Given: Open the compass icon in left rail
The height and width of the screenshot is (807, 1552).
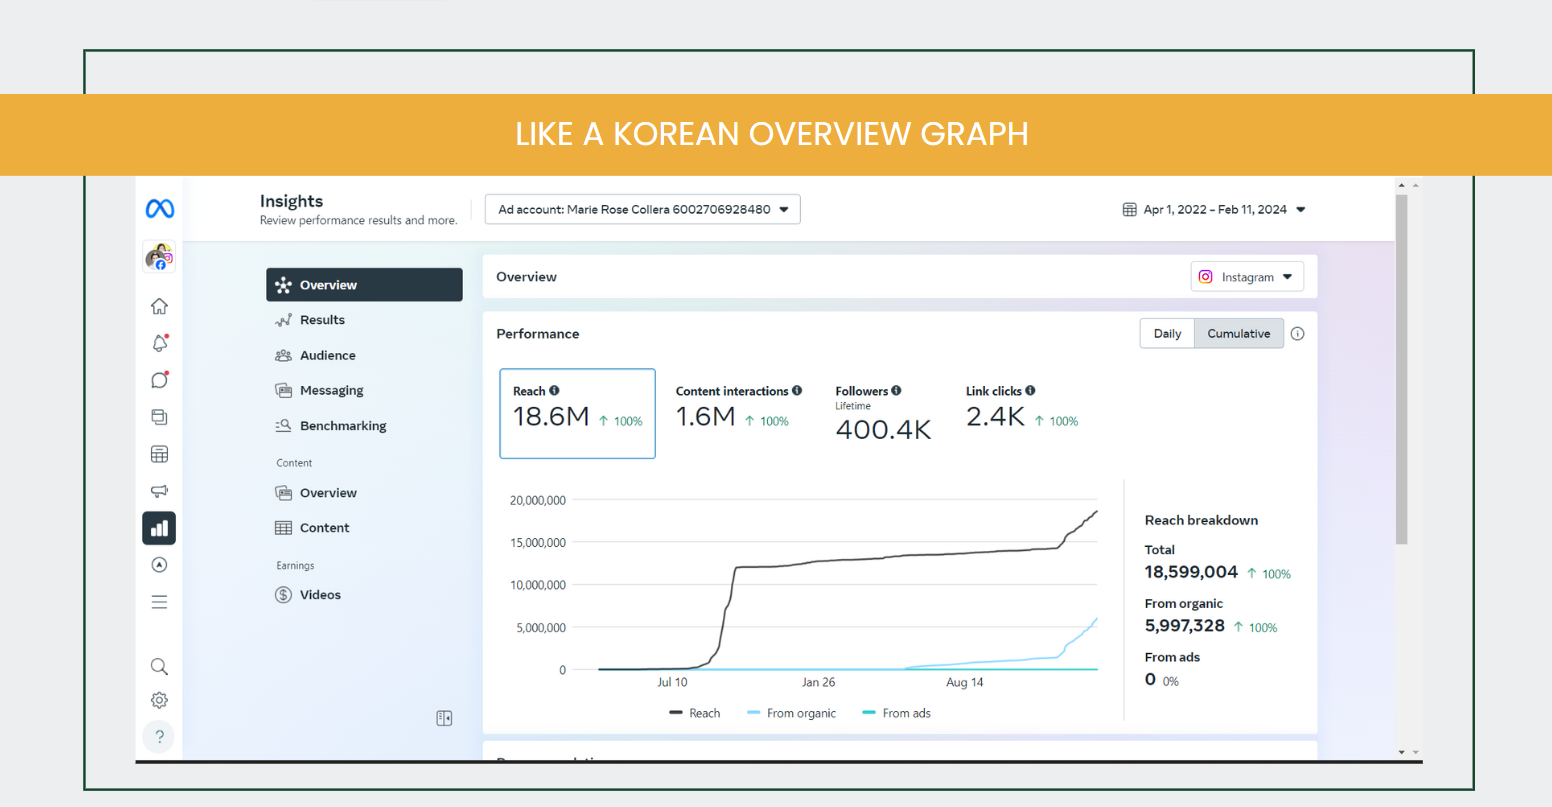Looking at the screenshot, I should (x=159, y=565).
